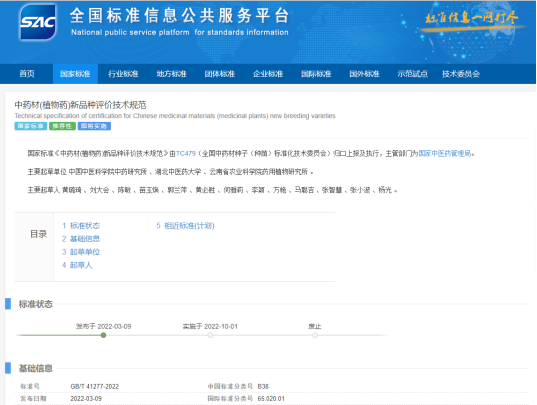Open 团体标准 in navigation bar
The width and height of the screenshot is (537, 405).
(220, 74)
